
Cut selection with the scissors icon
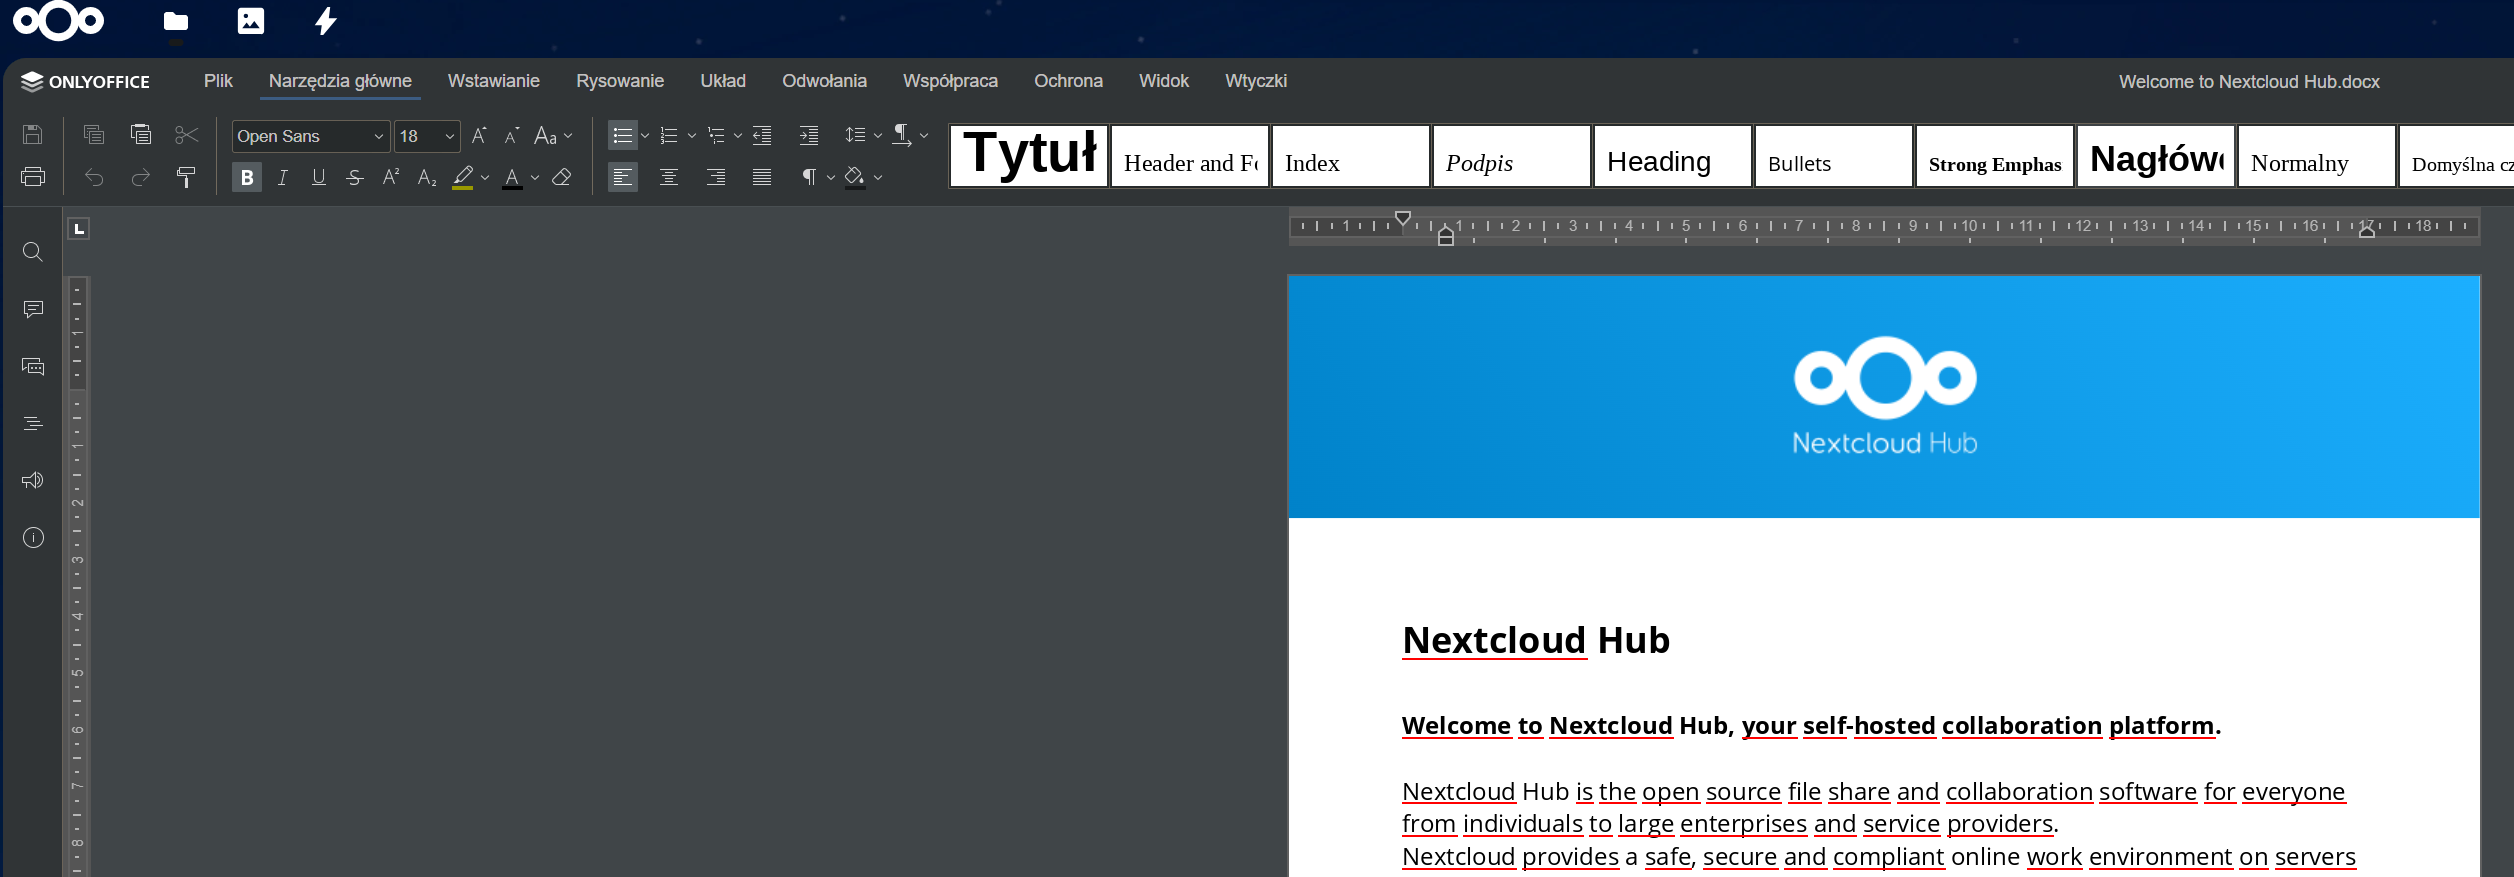[187, 134]
